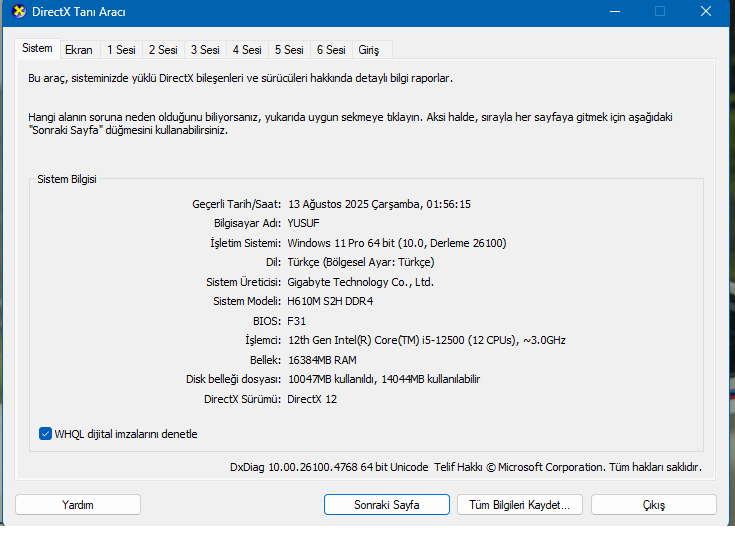Show the 5 Sesi tab
The height and width of the screenshot is (550, 735).
pyautogui.click(x=289, y=50)
